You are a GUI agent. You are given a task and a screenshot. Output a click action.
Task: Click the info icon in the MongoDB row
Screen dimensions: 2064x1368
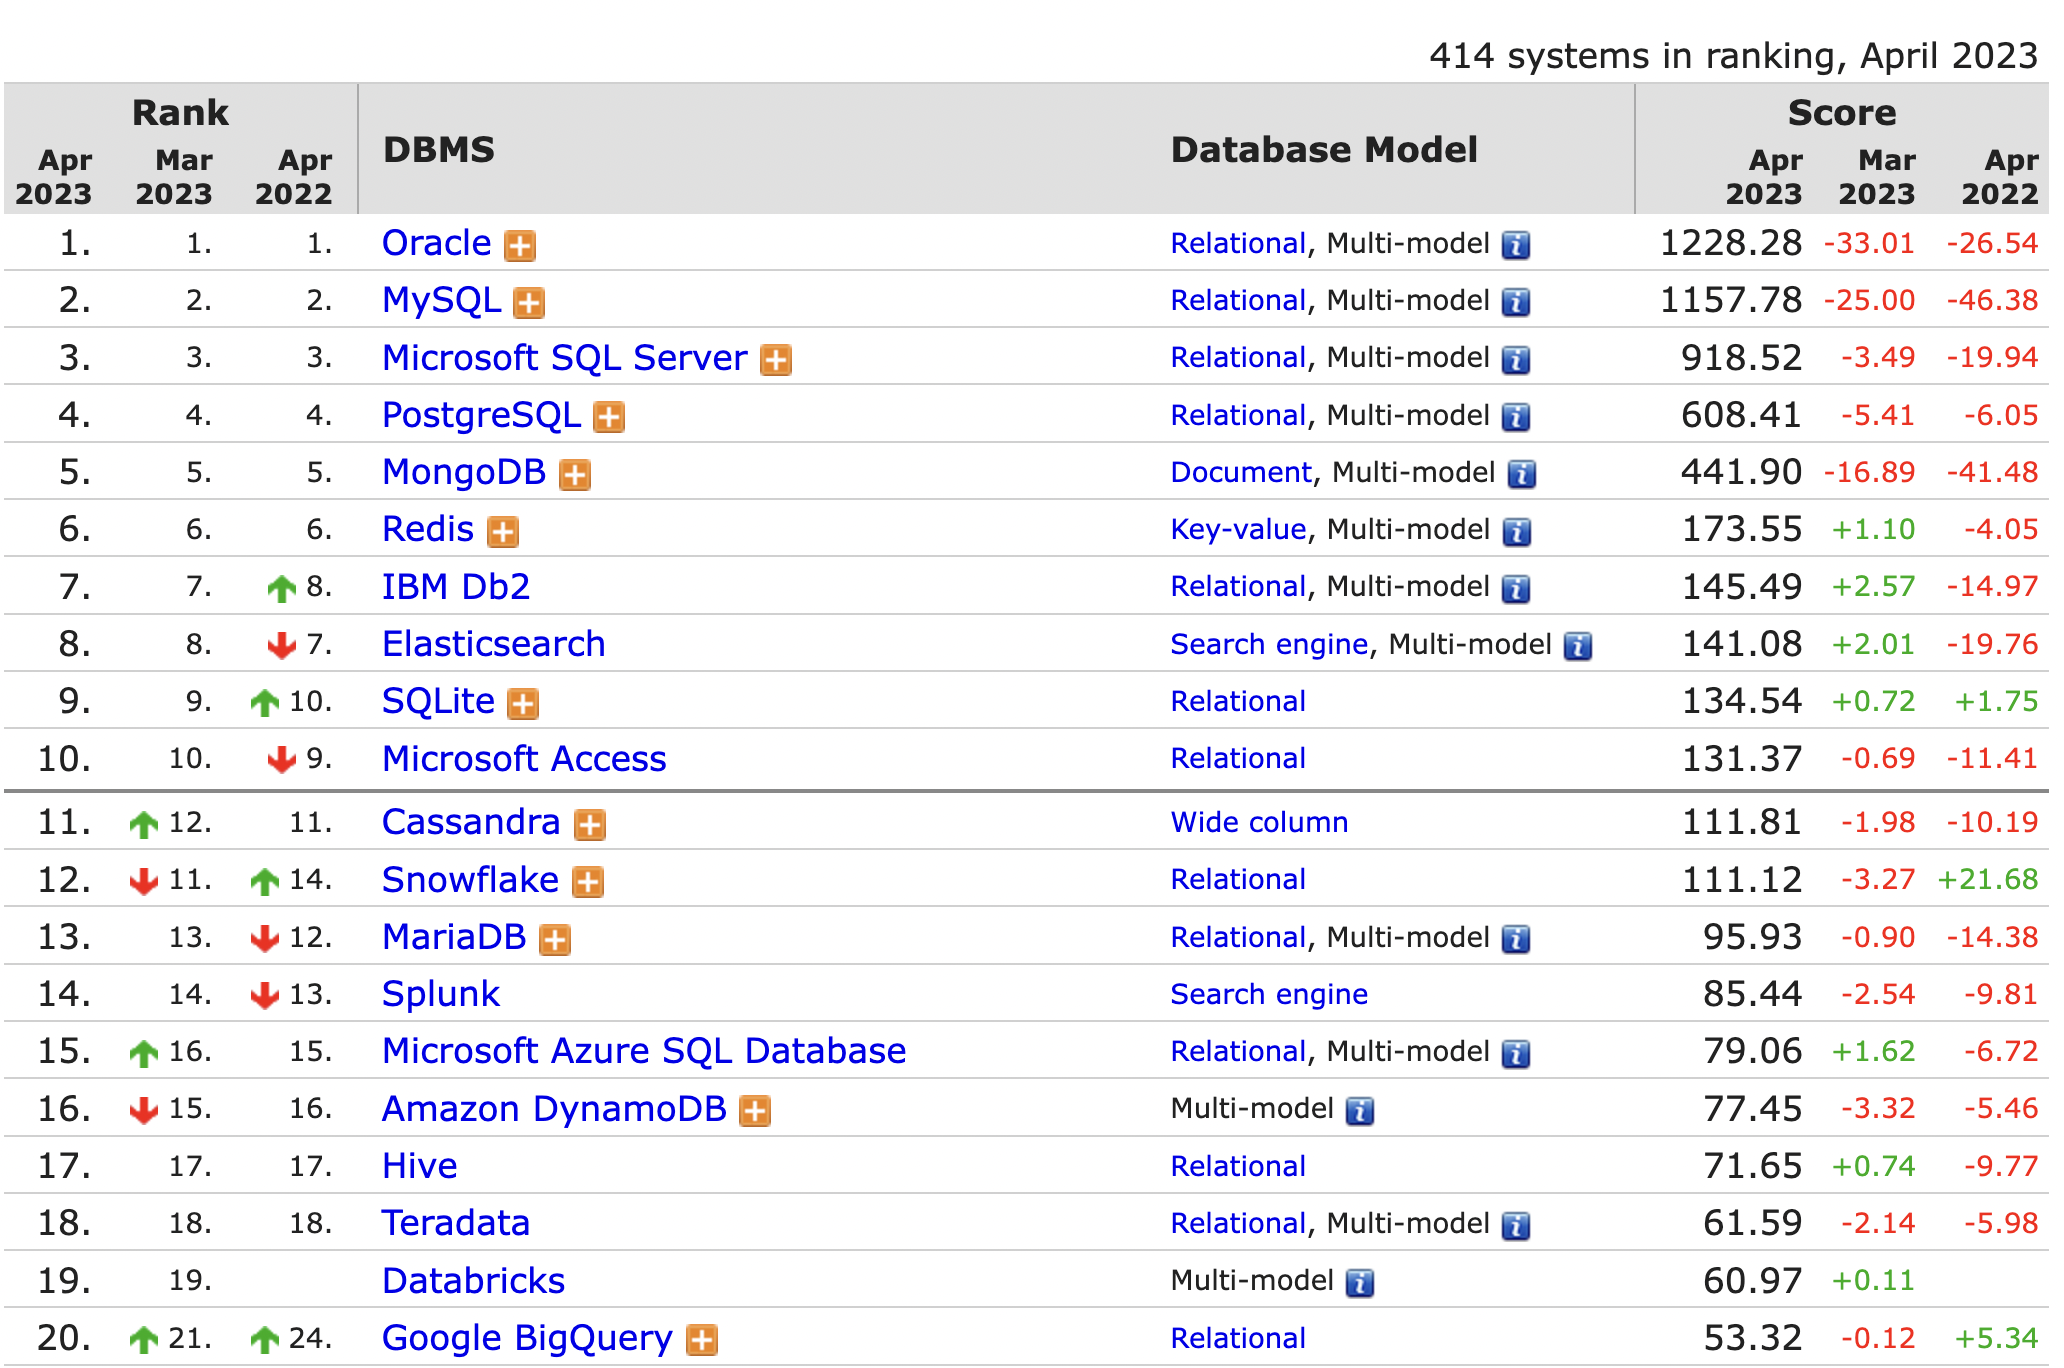[x=1521, y=474]
